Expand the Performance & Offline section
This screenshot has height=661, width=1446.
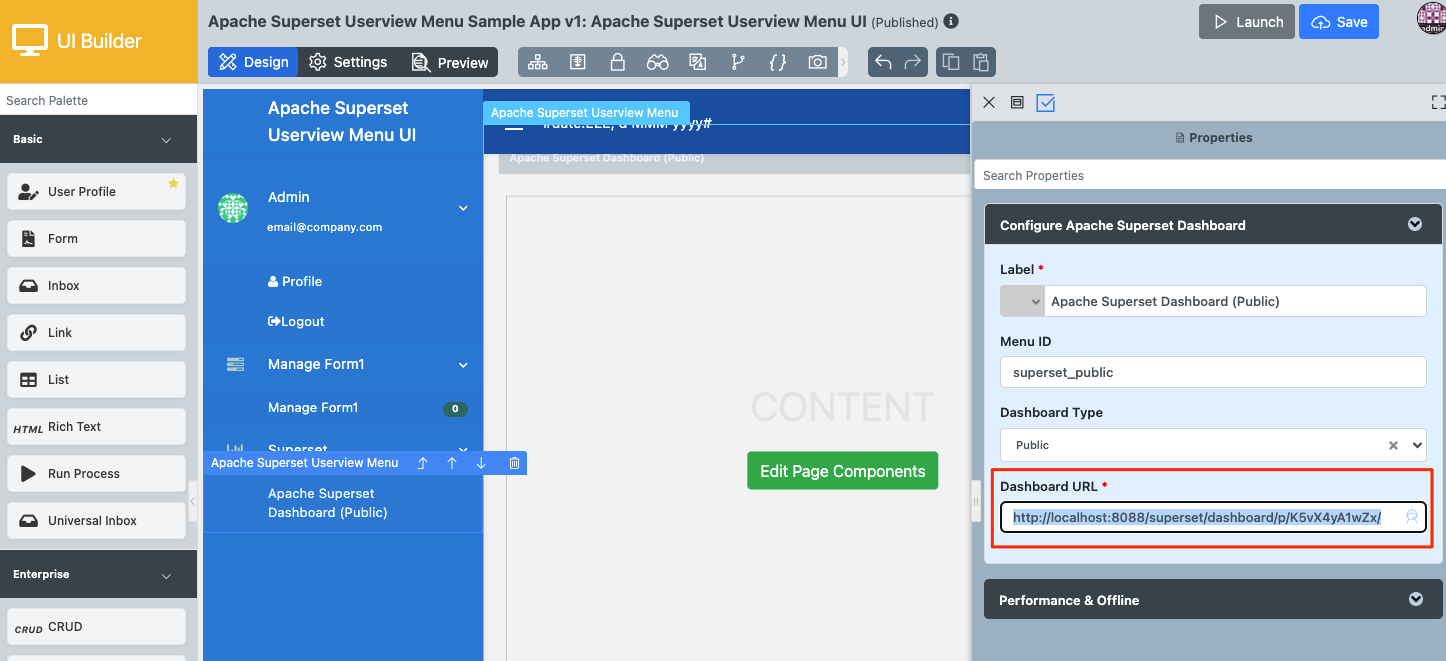(1414, 599)
